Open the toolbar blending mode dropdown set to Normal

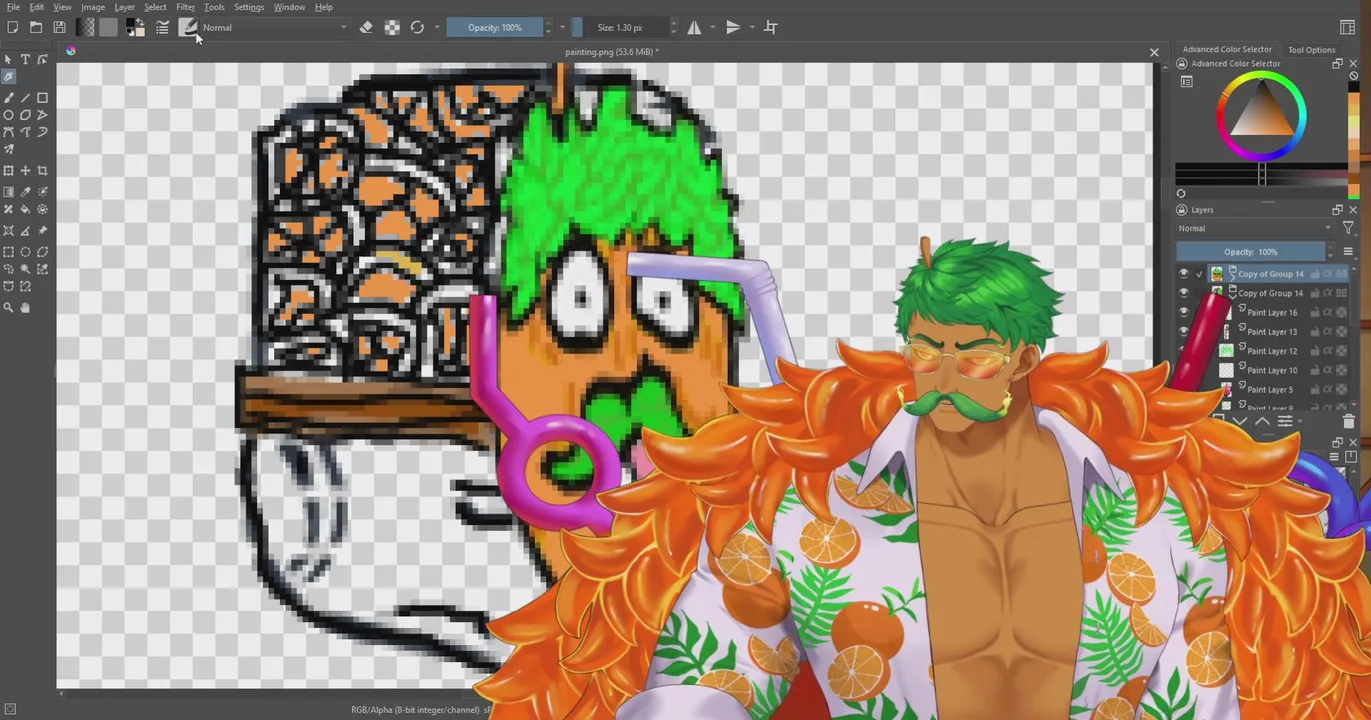(x=274, y=28)
